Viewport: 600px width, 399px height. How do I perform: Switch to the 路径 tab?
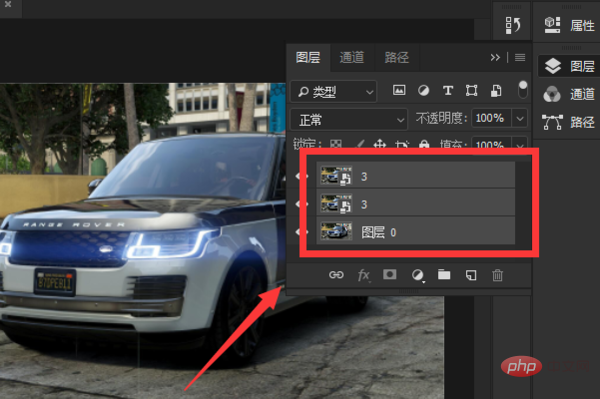click(396, 57)
